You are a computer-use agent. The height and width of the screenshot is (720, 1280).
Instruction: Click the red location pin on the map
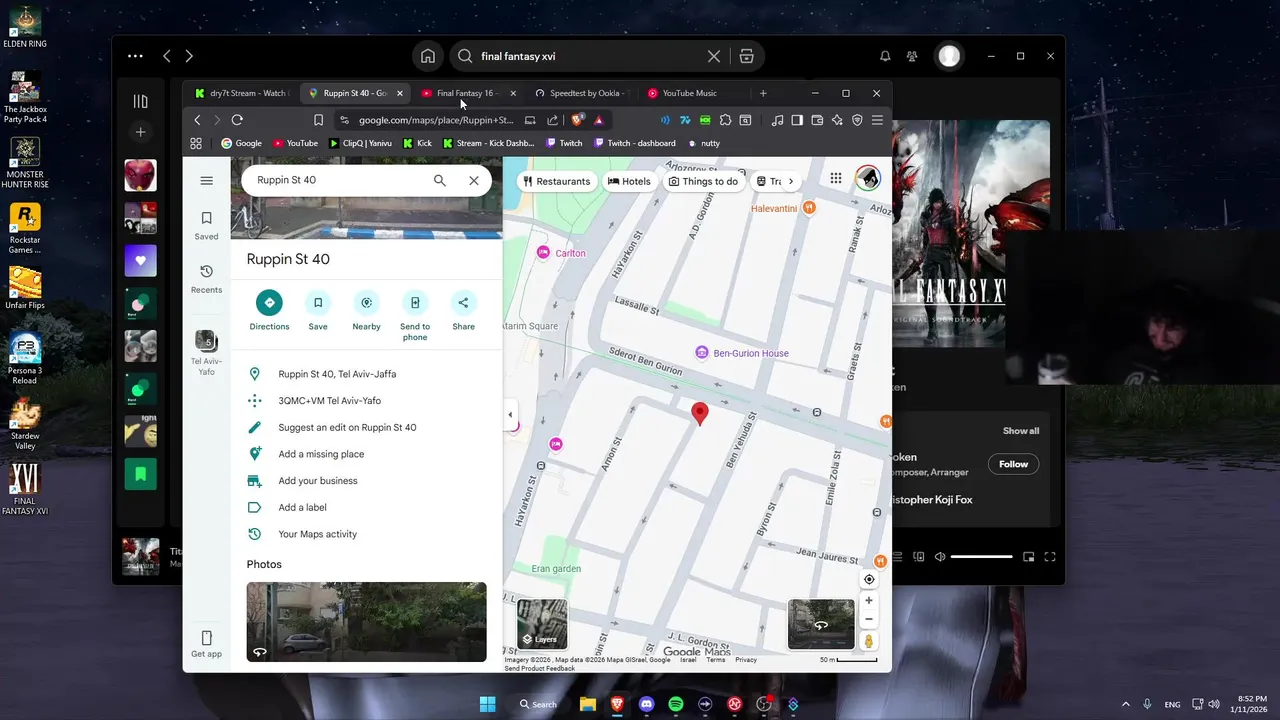700,413
